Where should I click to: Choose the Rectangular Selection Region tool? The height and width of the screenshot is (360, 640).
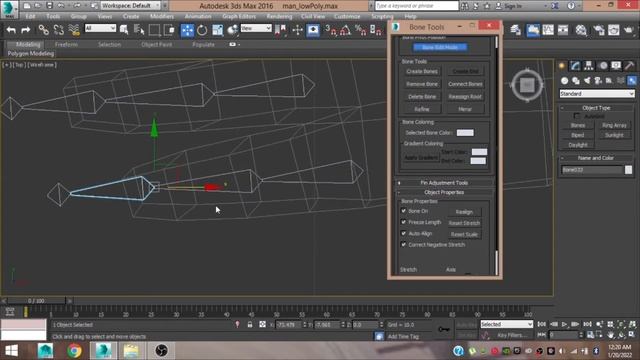154,30
